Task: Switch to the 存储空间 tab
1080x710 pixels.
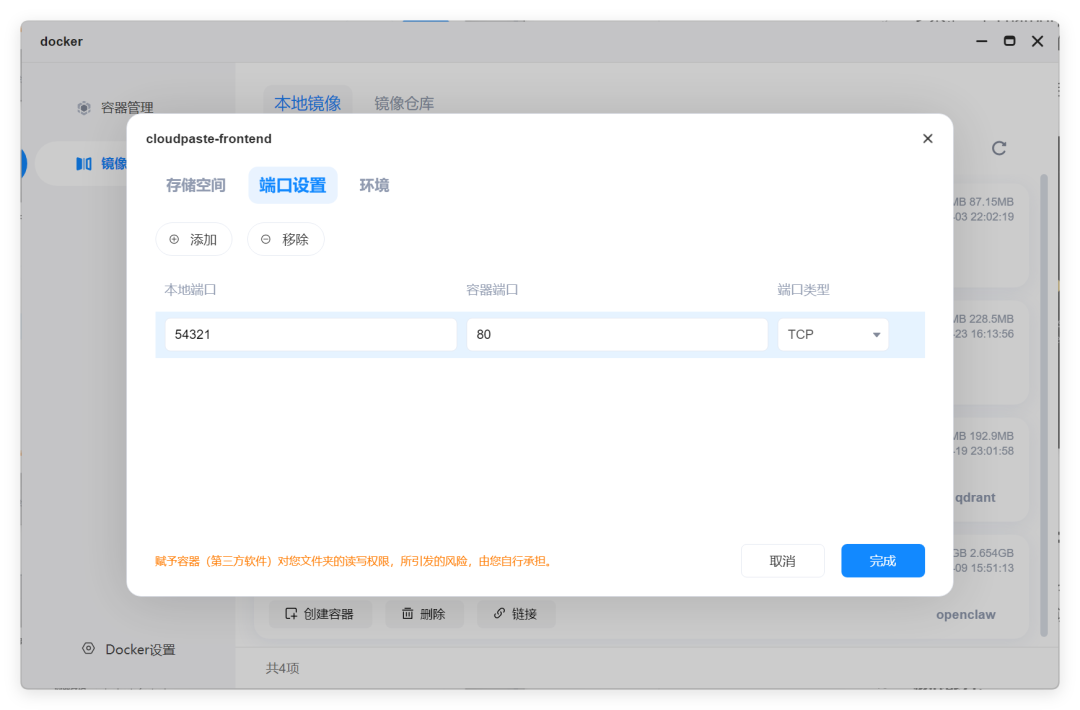Action: (195, 185)
